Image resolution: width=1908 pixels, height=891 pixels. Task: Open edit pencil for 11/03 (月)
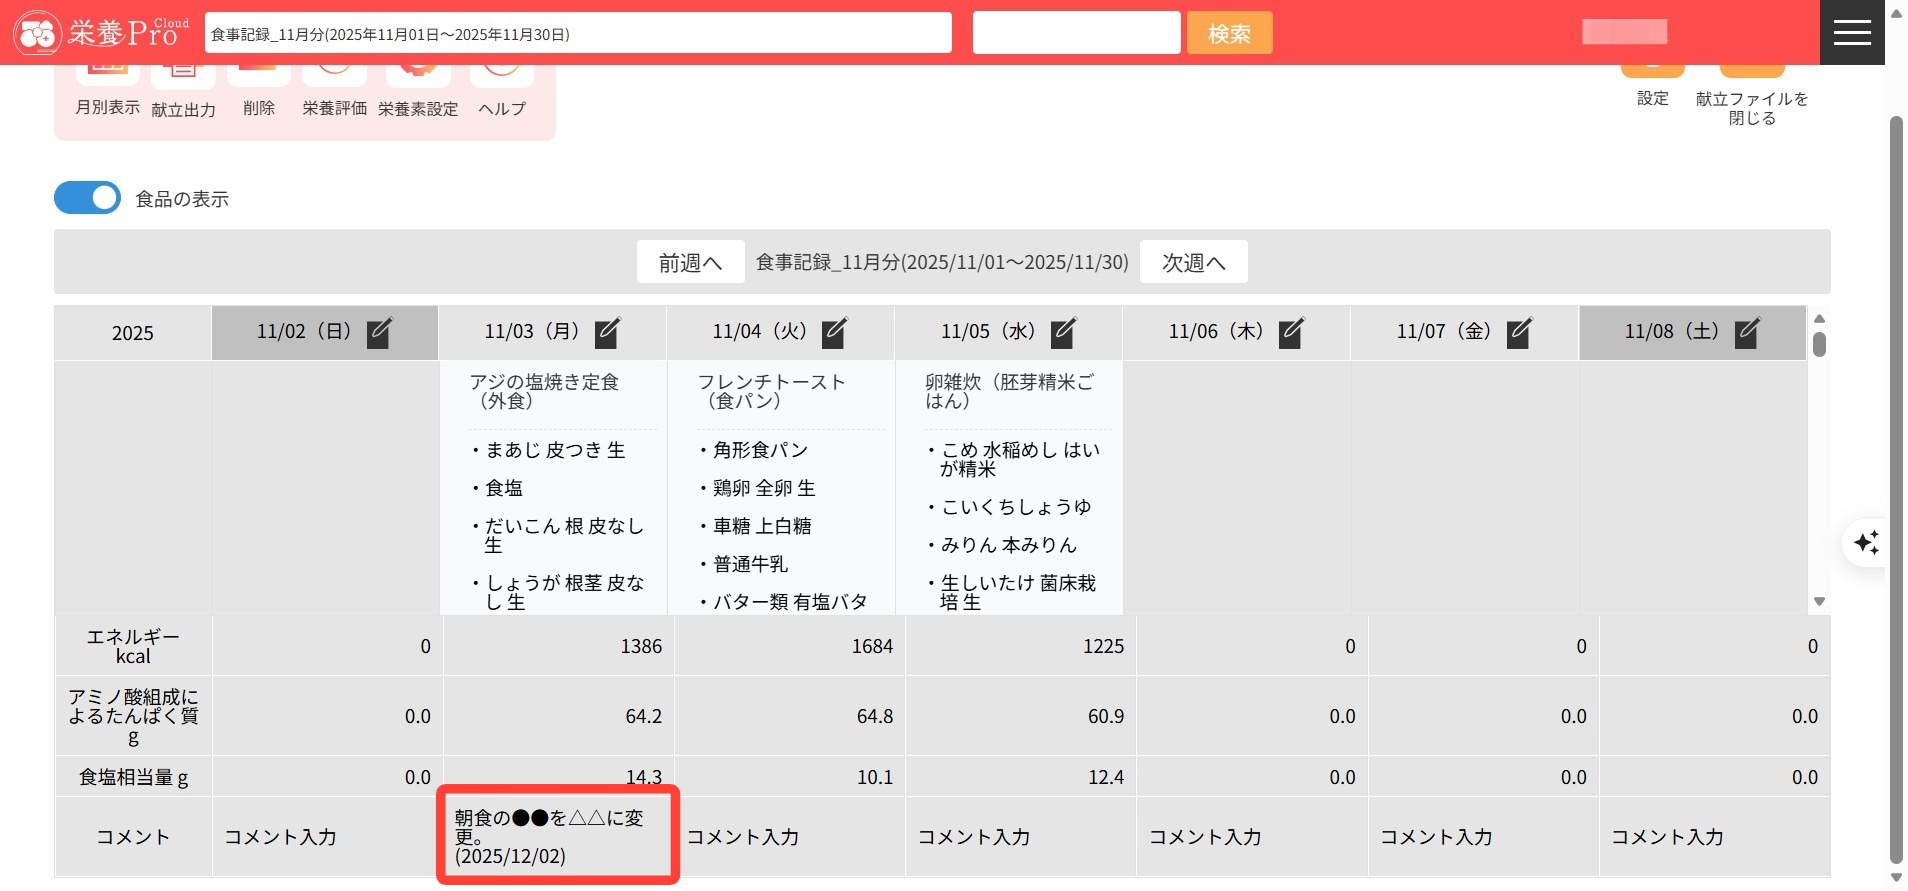pyautogui.click(x=607, y=332)
